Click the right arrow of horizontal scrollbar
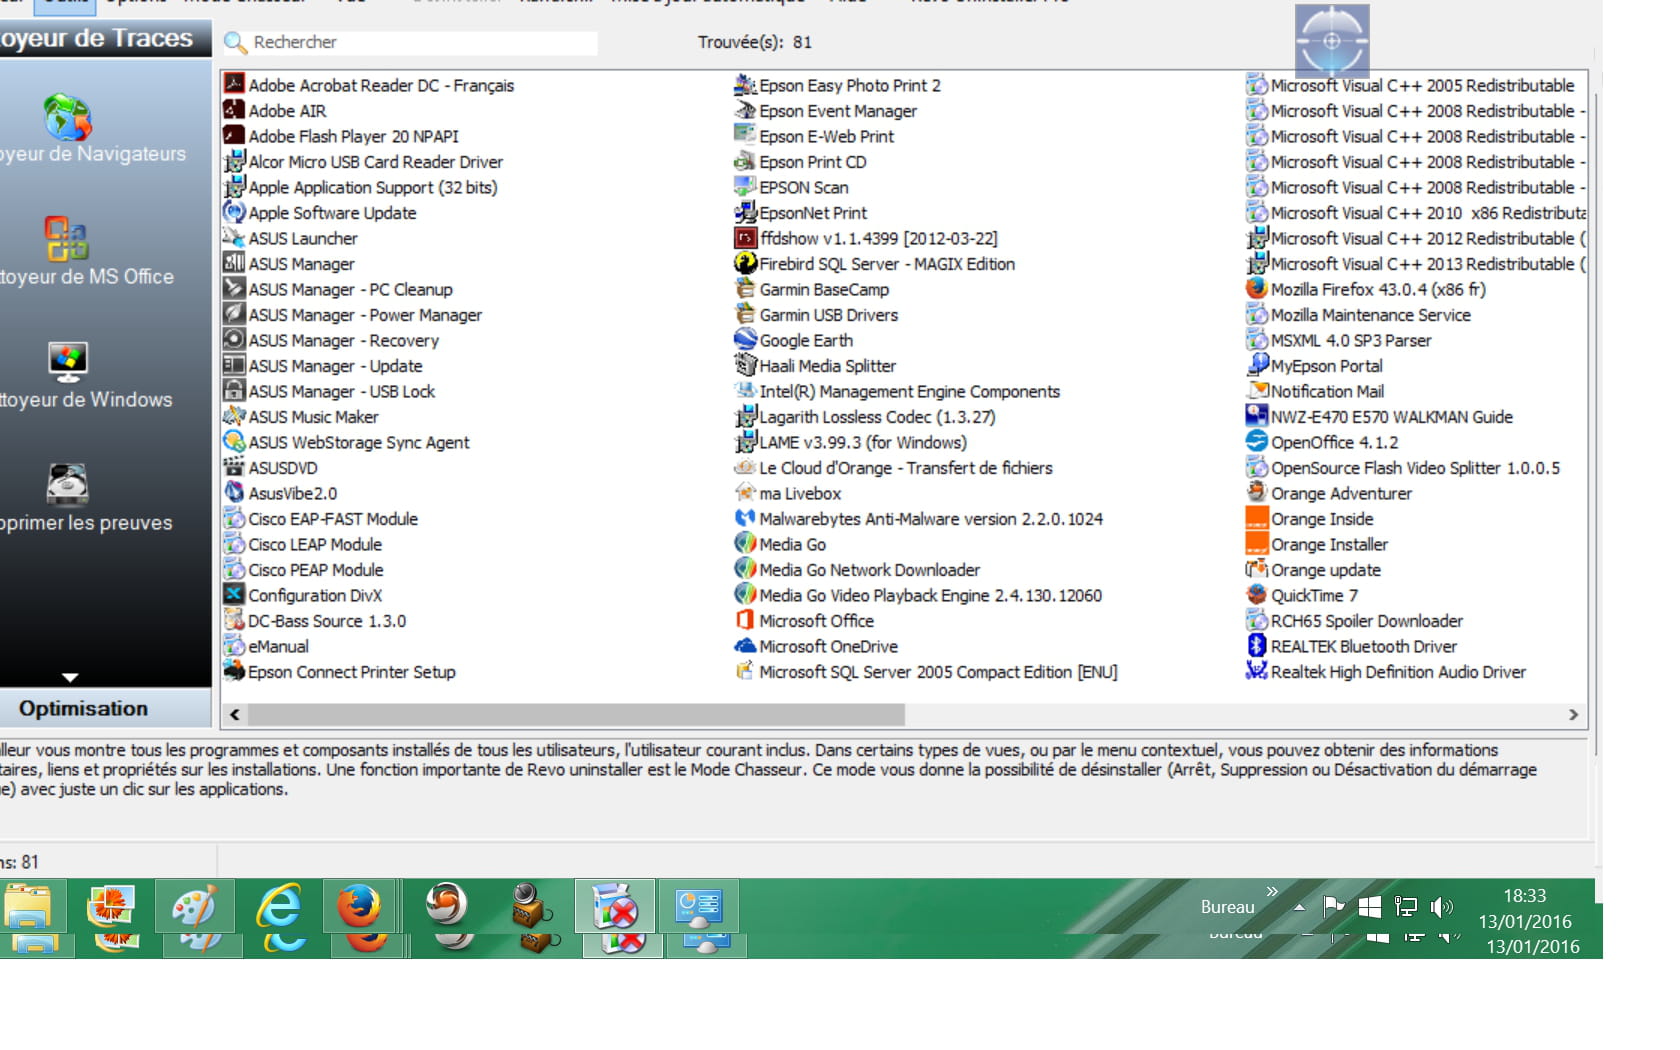 point(1573,714)
